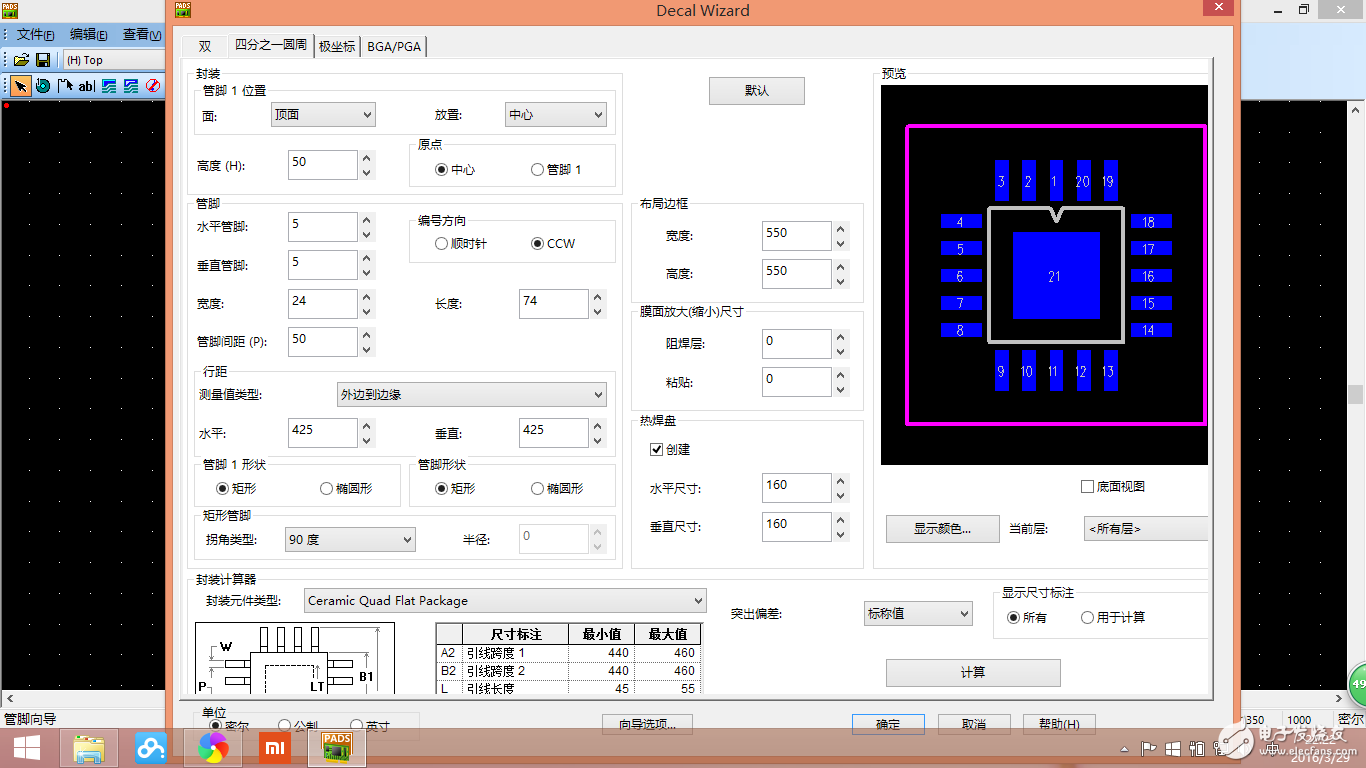
Task: Click the 确定 button
Action: coord(888,724)
